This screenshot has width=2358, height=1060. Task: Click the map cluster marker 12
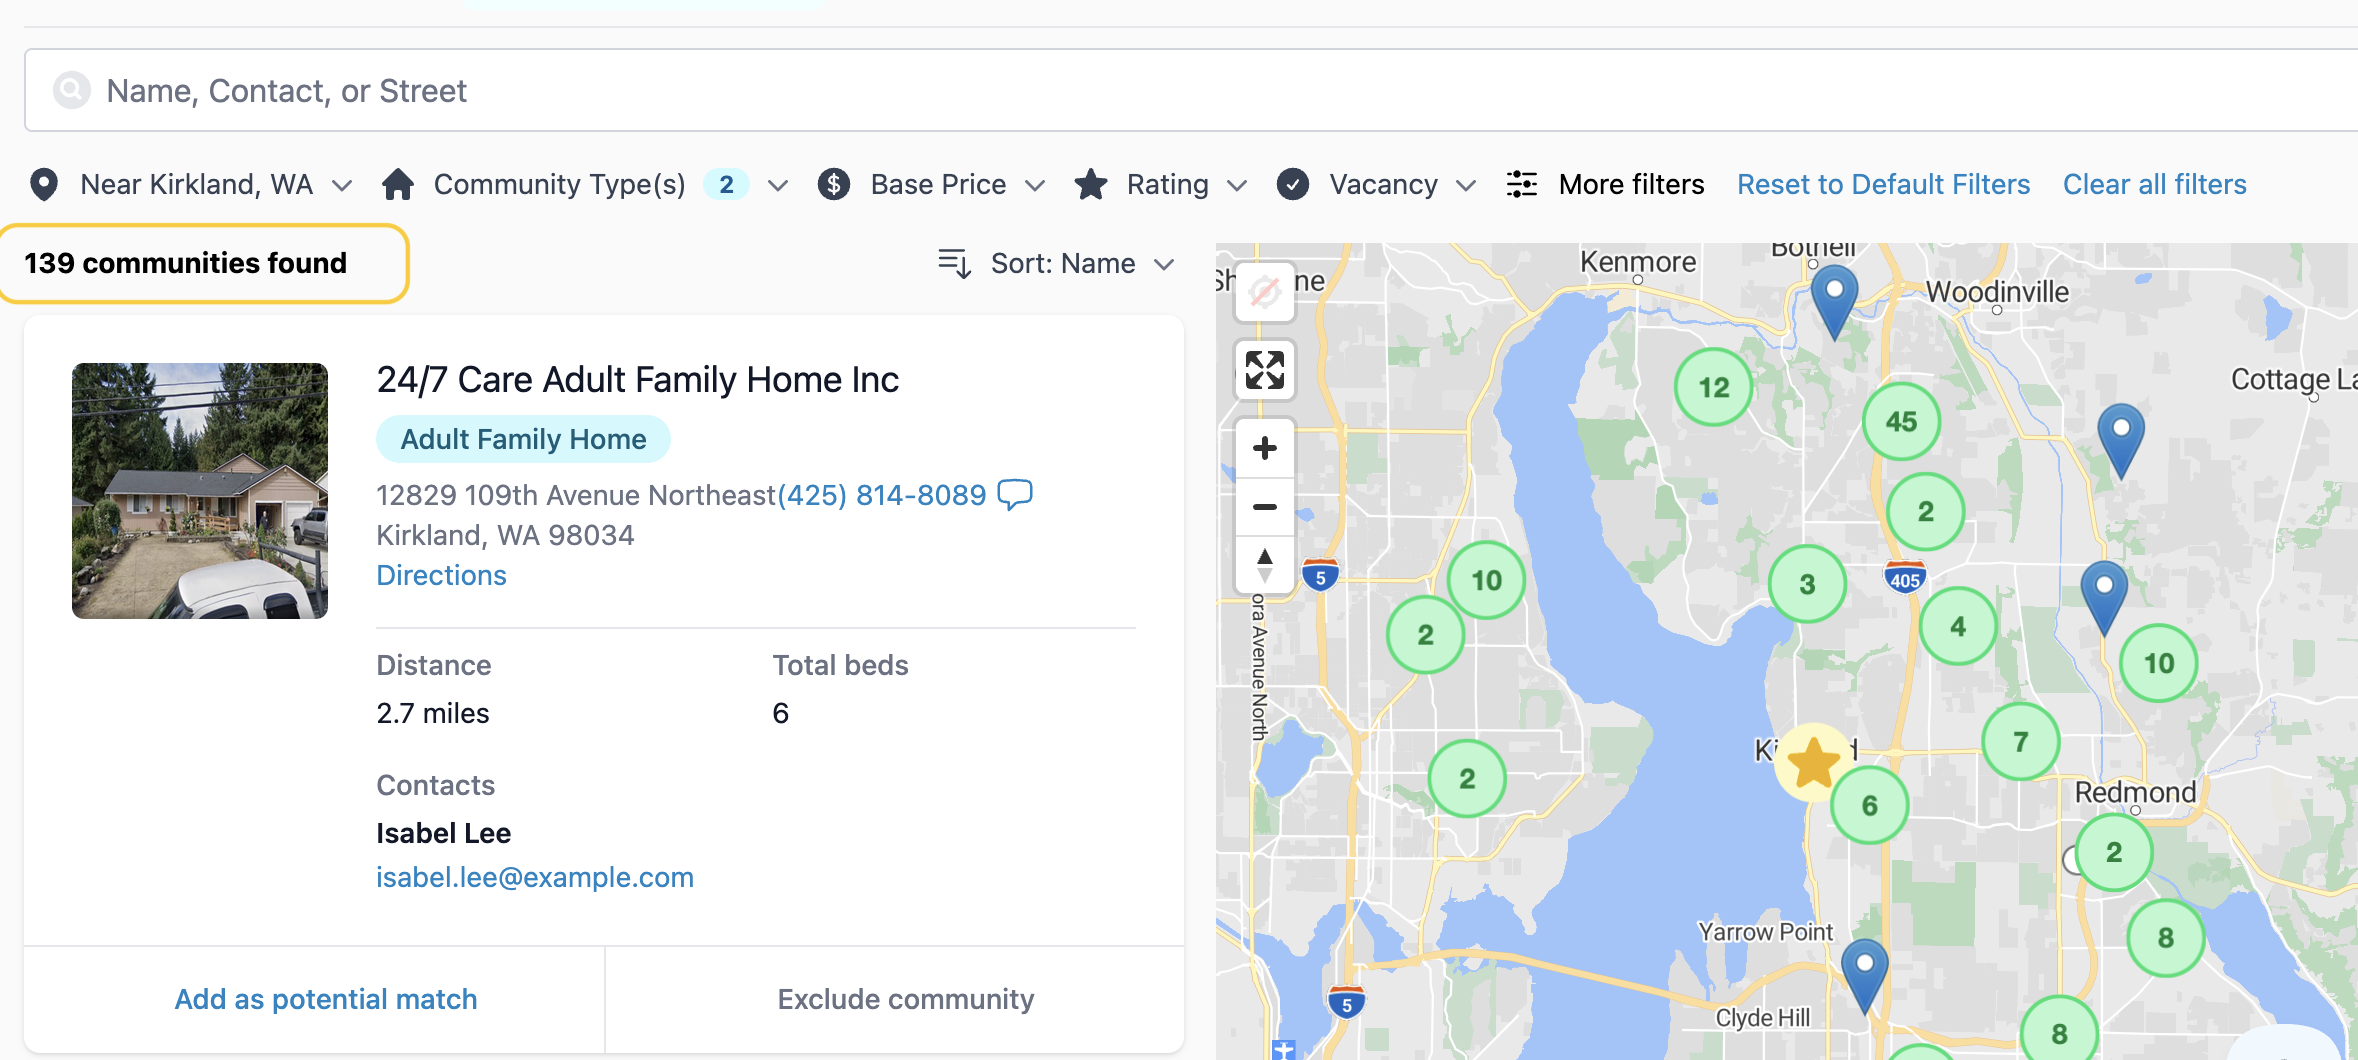click(x=1714, y=387)
